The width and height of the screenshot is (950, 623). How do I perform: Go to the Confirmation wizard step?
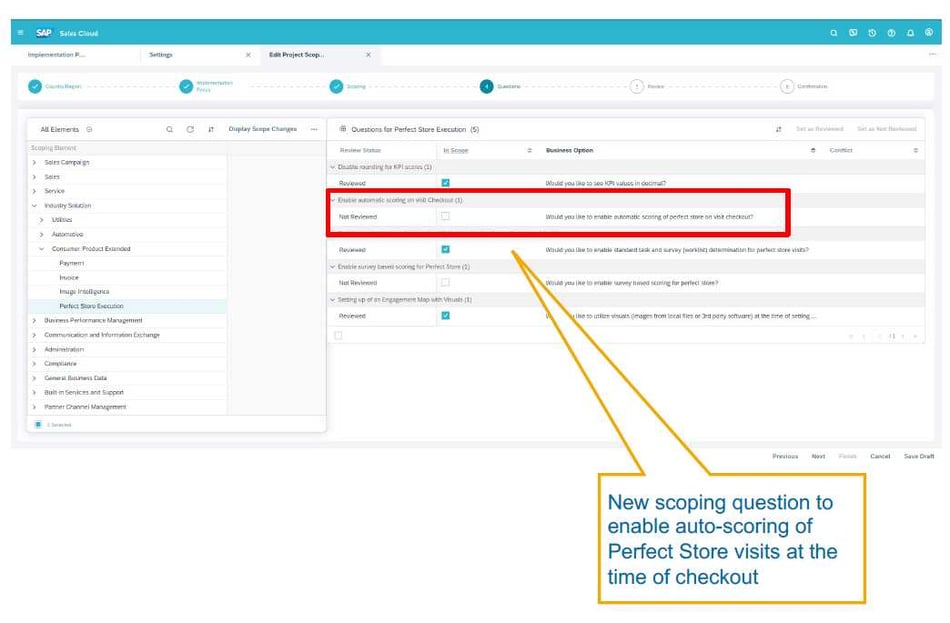coord(787,86)
